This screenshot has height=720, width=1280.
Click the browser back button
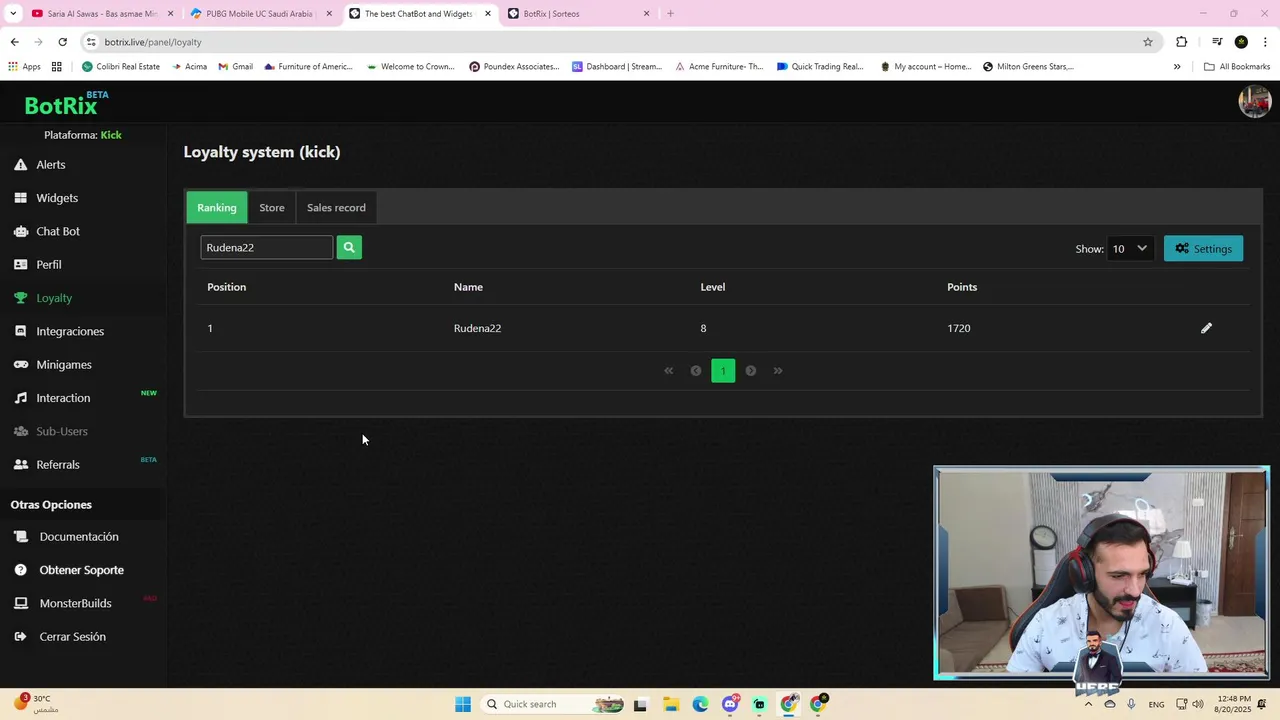[14, 42]
